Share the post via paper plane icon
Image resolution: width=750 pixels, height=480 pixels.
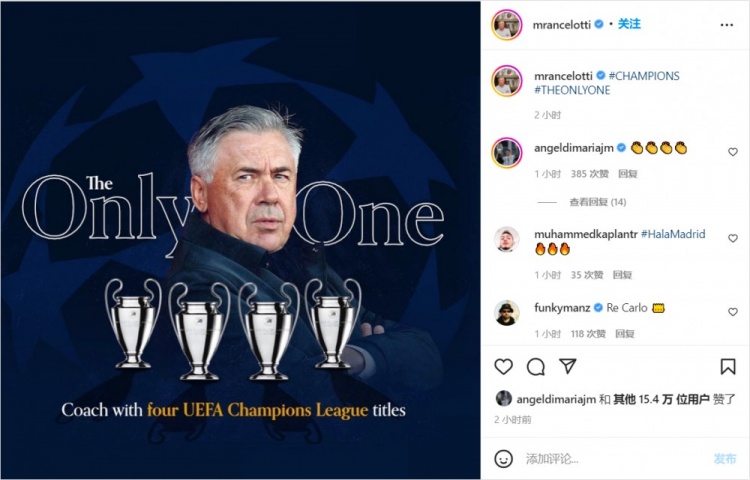pos(568,366)
